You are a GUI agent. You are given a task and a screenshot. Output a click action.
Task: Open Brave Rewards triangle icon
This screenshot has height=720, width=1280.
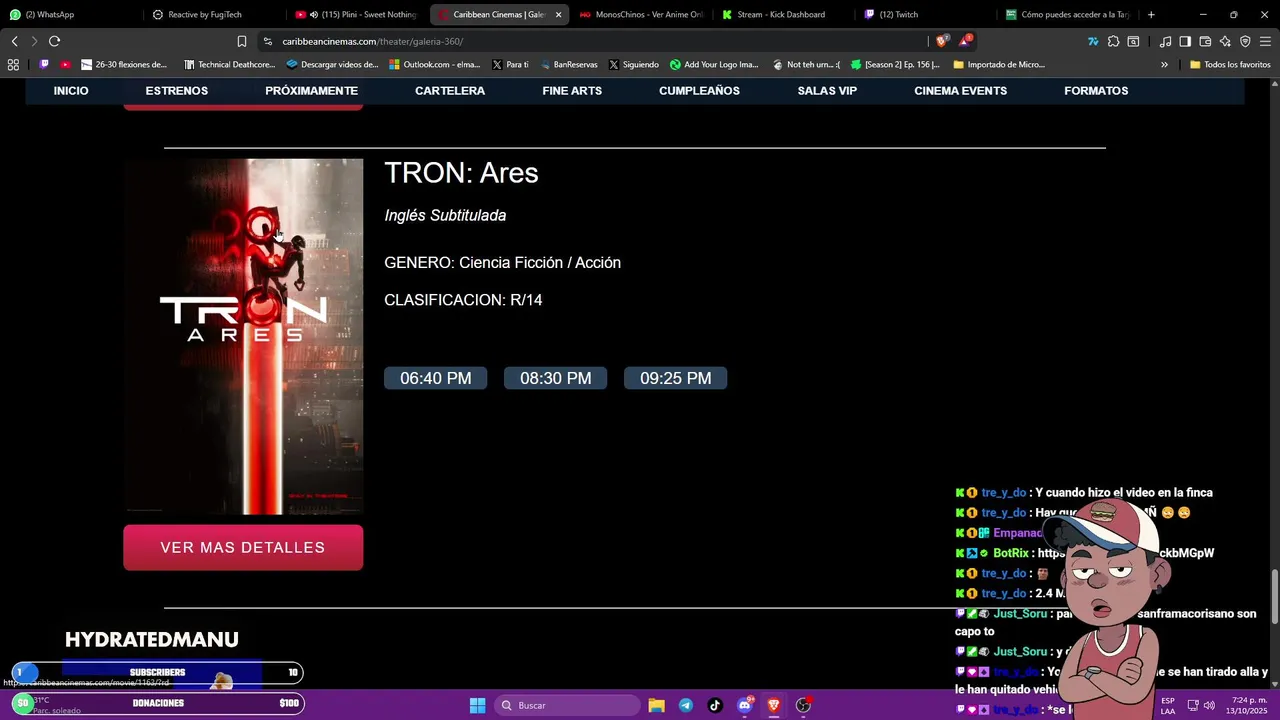(x=966, y=41)
